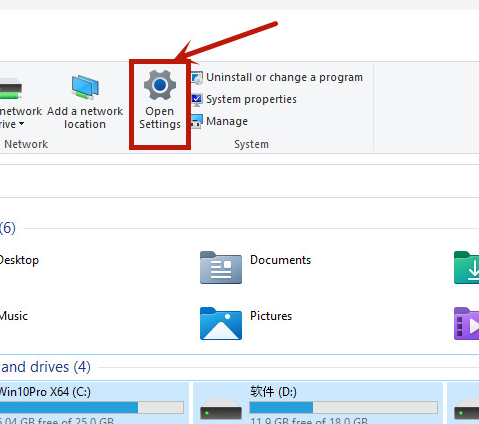This screenshot has width=479, height=424.
Task: Click the D: drive usage bar
Action: click(344, 407)
